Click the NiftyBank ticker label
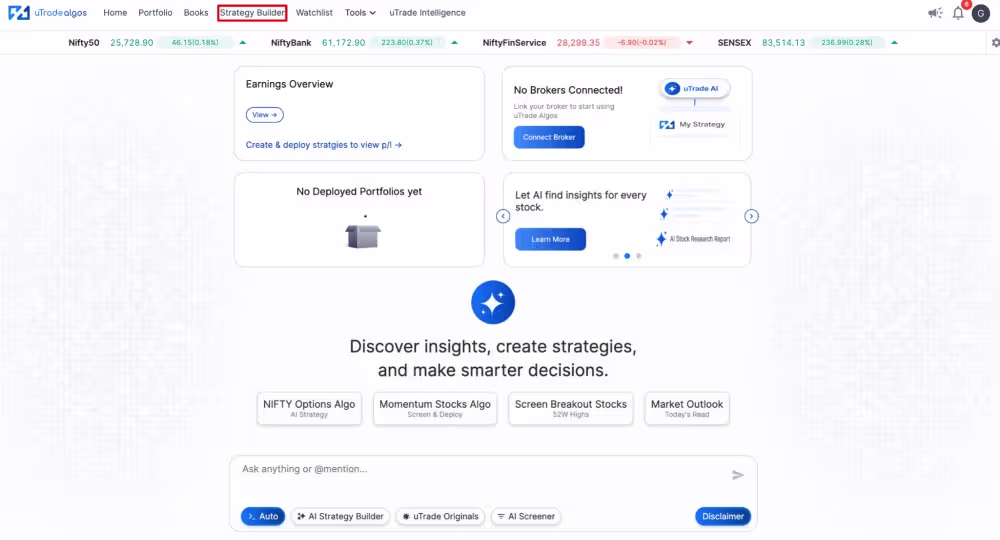The width and height of the screenshot is (1000, 540). [x=291, y=43]
